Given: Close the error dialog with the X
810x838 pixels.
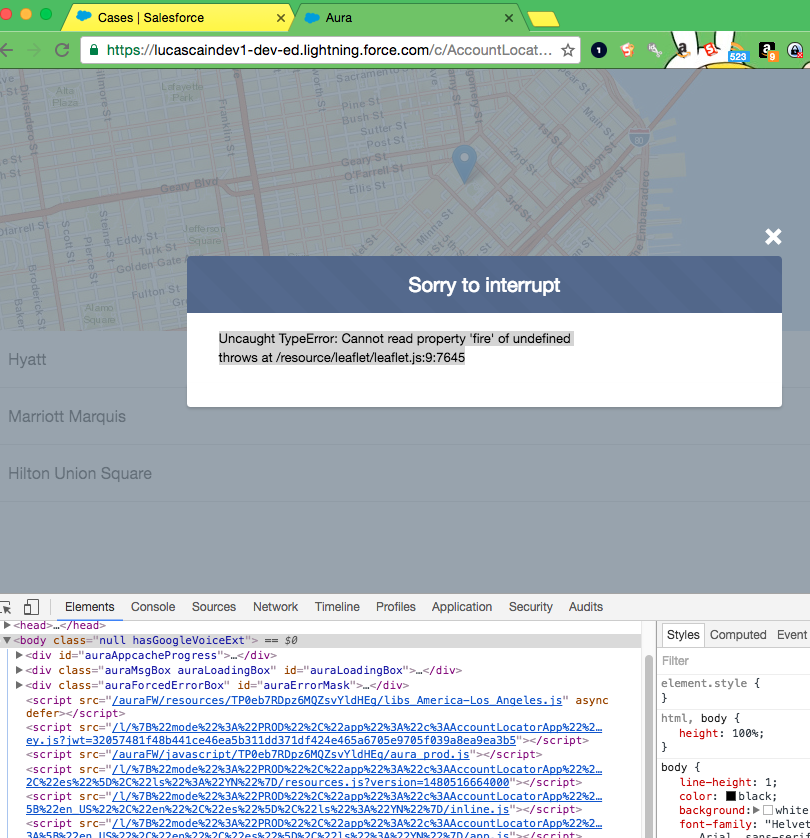Looking at the screenshot, I should click(772, 237).
